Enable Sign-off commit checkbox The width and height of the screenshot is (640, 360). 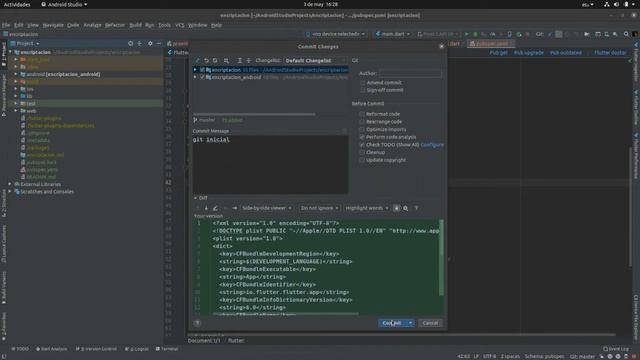(362, 90)
